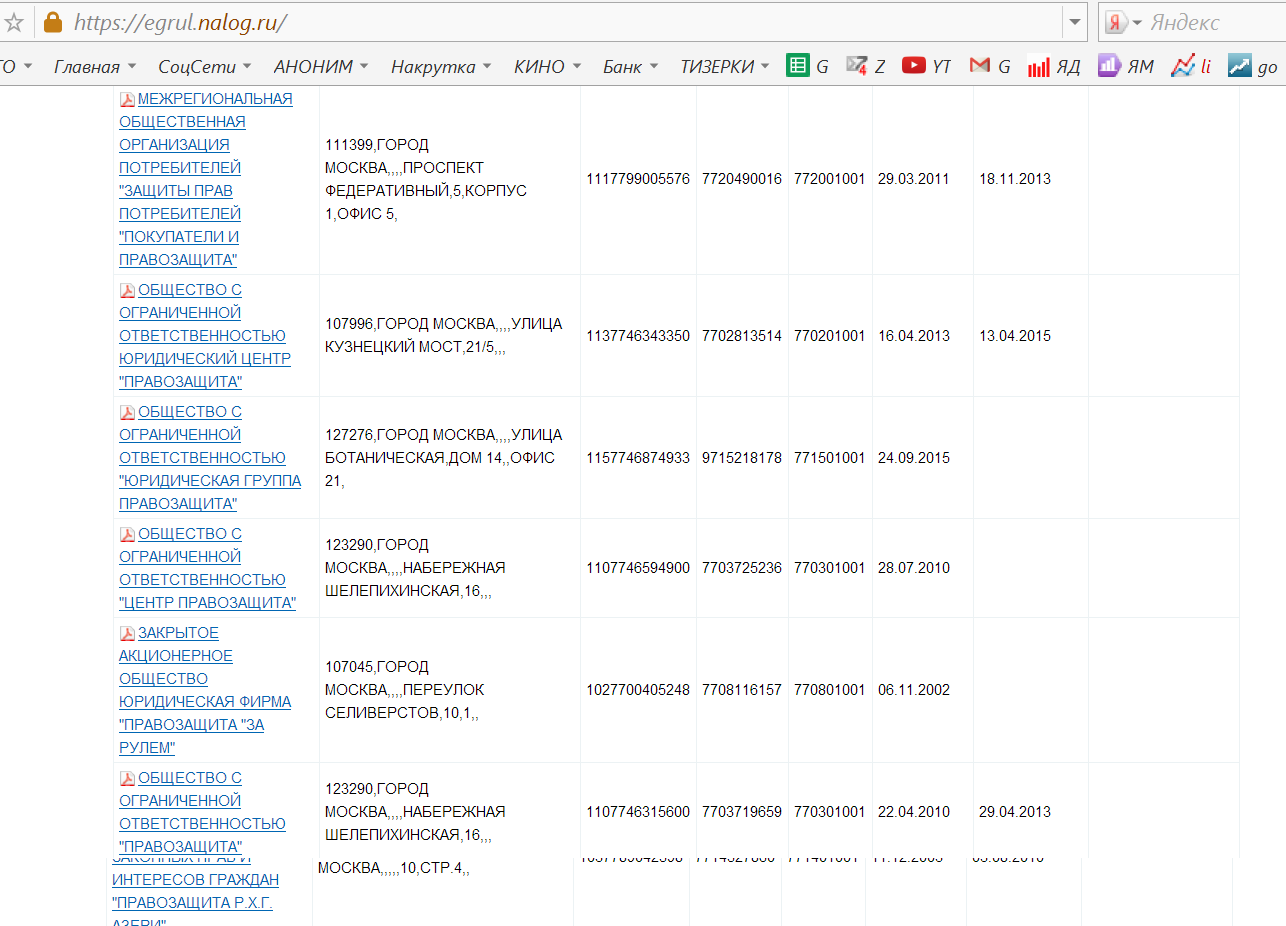Open the ЯМ purple chart bookmark
The width and height of the screenshot is (1286, 926).
pos(1125,66)
